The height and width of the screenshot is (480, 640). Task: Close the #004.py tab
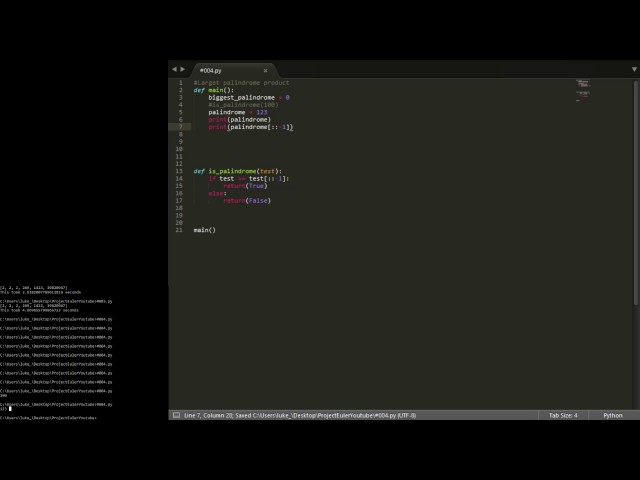pos(265,71)
